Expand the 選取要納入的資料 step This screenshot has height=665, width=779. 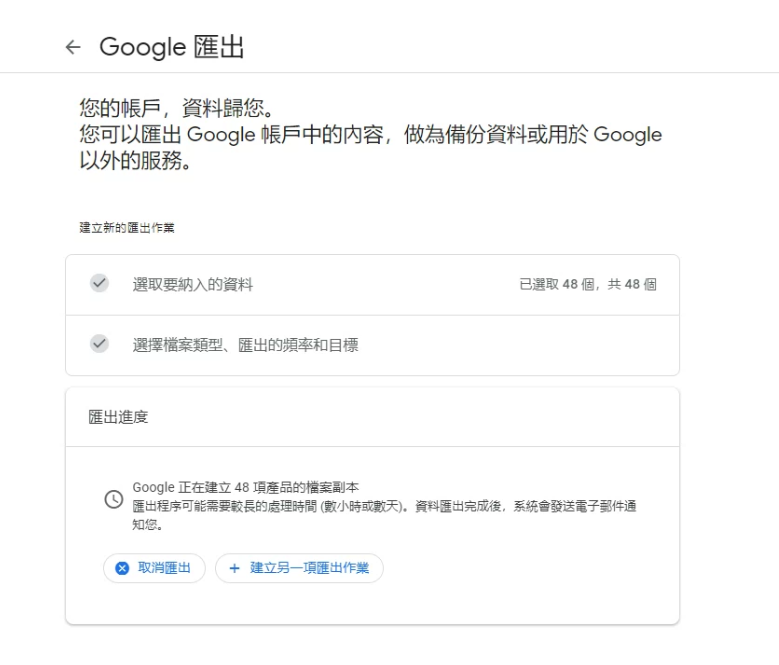point(373,285)
